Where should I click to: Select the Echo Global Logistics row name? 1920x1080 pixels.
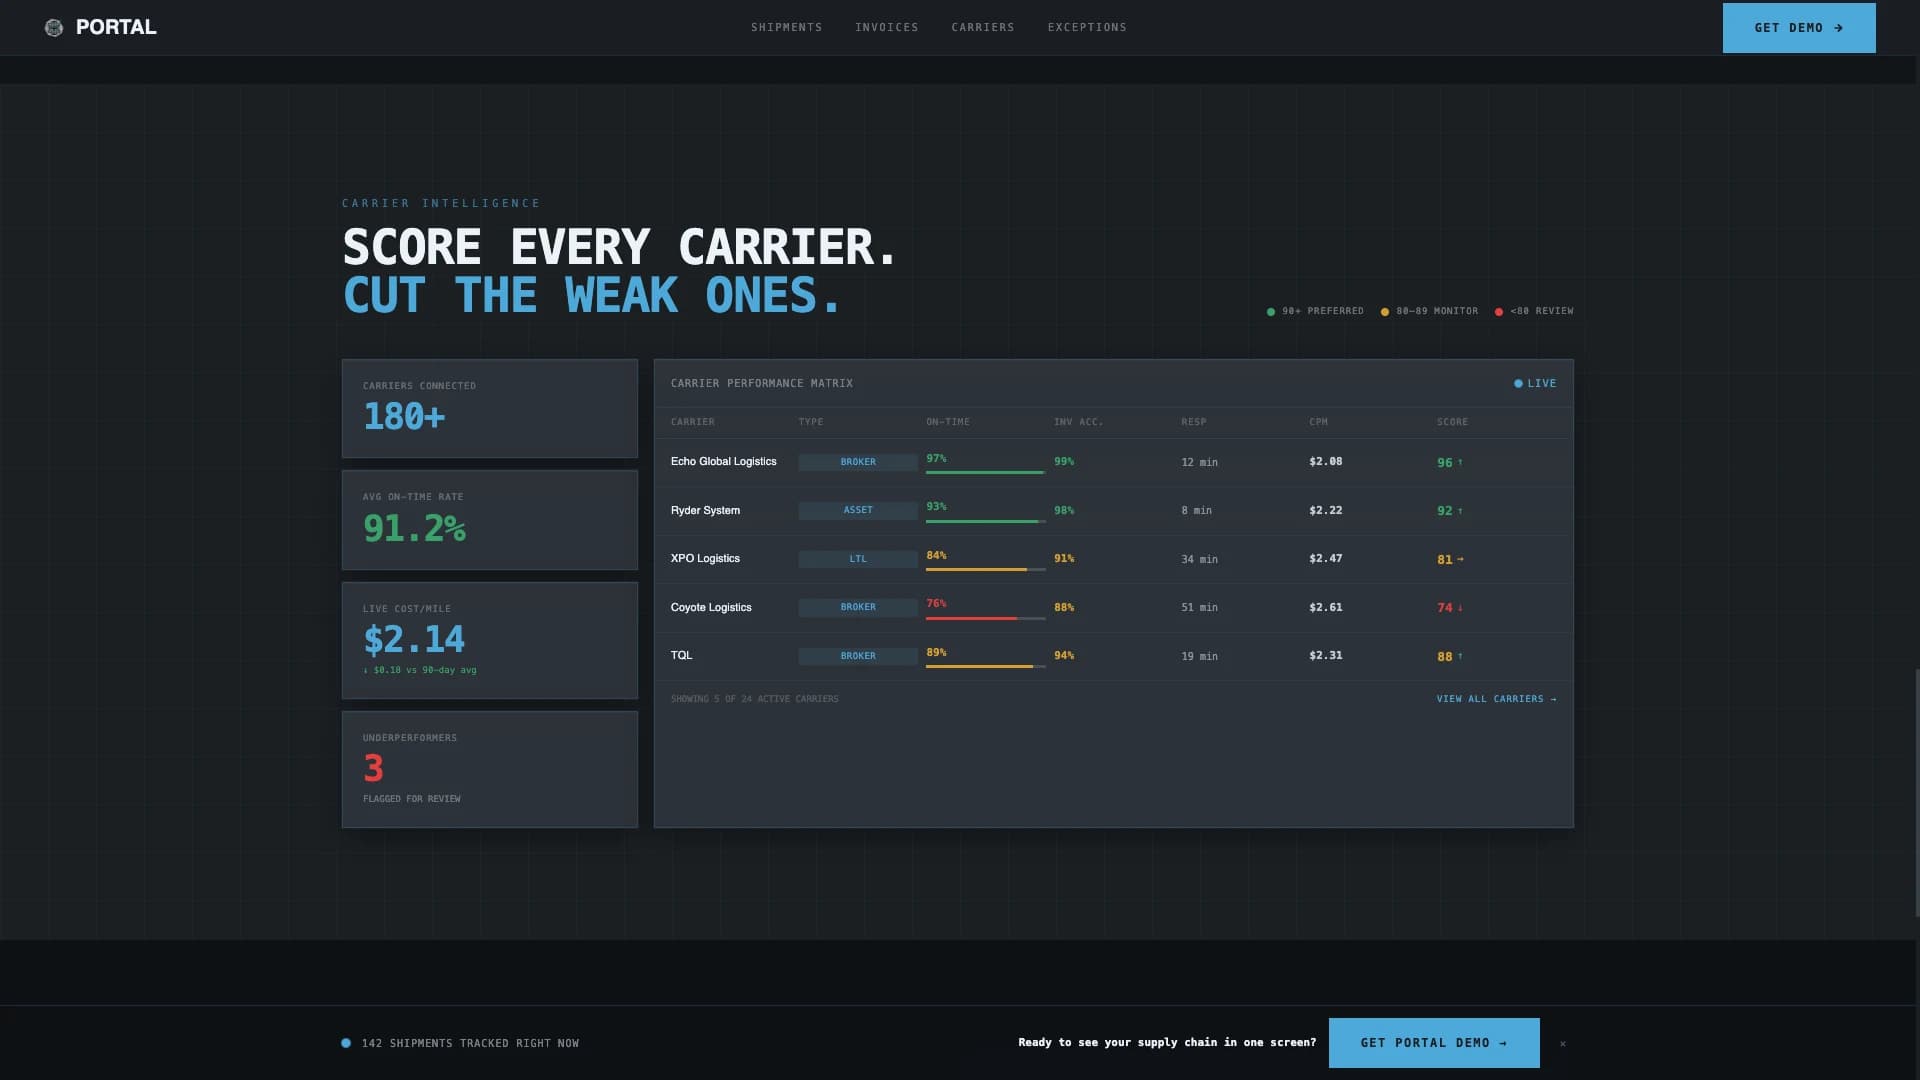723,462
